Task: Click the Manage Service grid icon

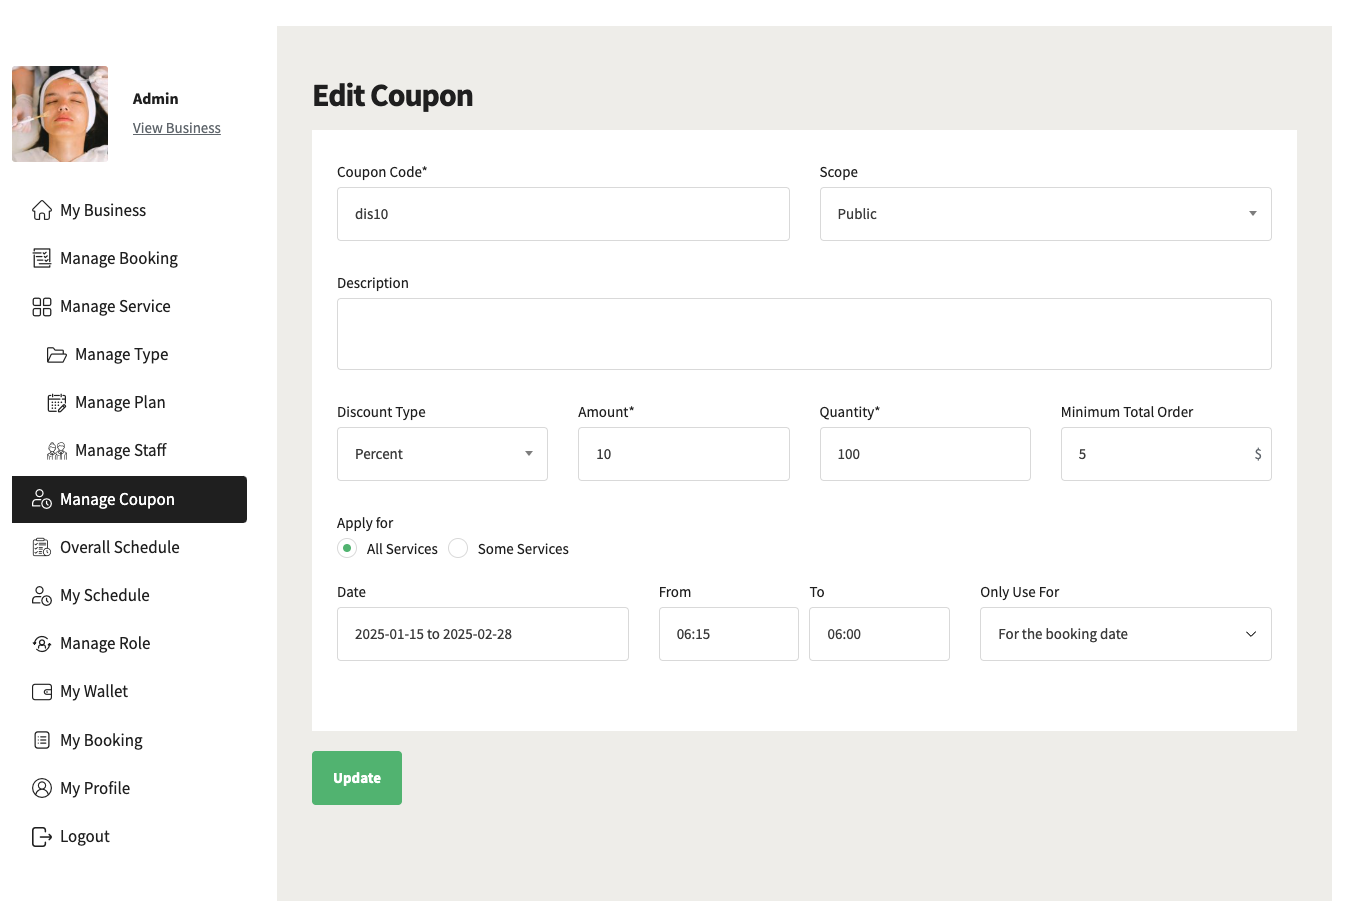Action: tap(42, 307)
